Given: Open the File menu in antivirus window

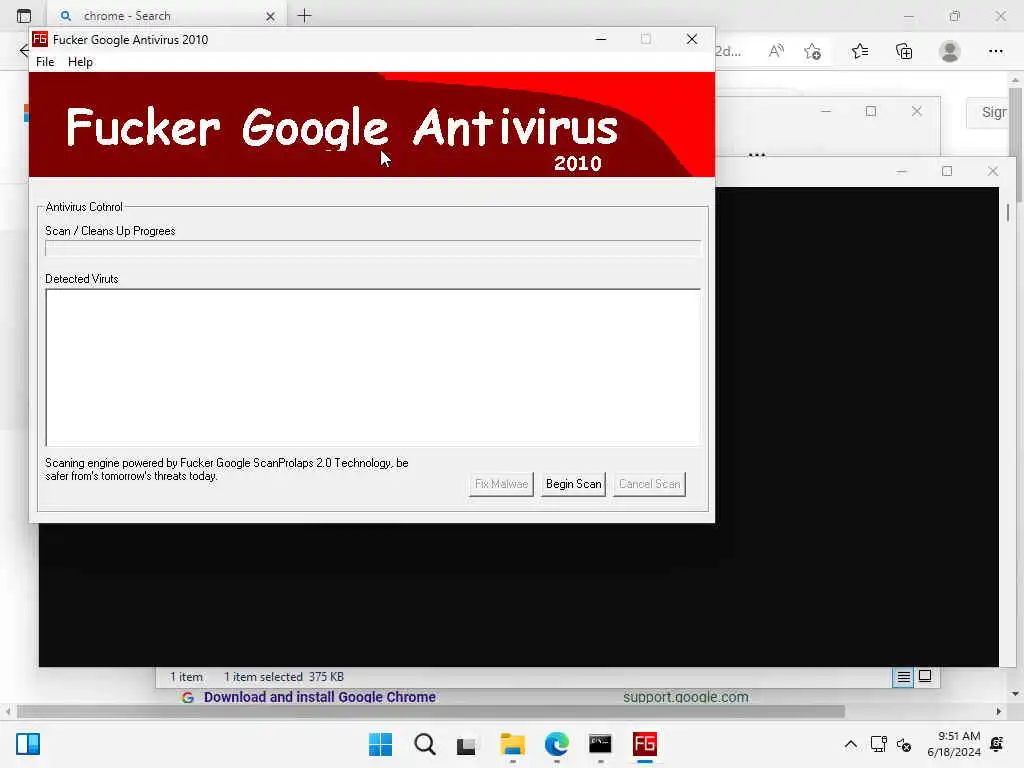Looking at the screenshot, I should click(45, 62).
